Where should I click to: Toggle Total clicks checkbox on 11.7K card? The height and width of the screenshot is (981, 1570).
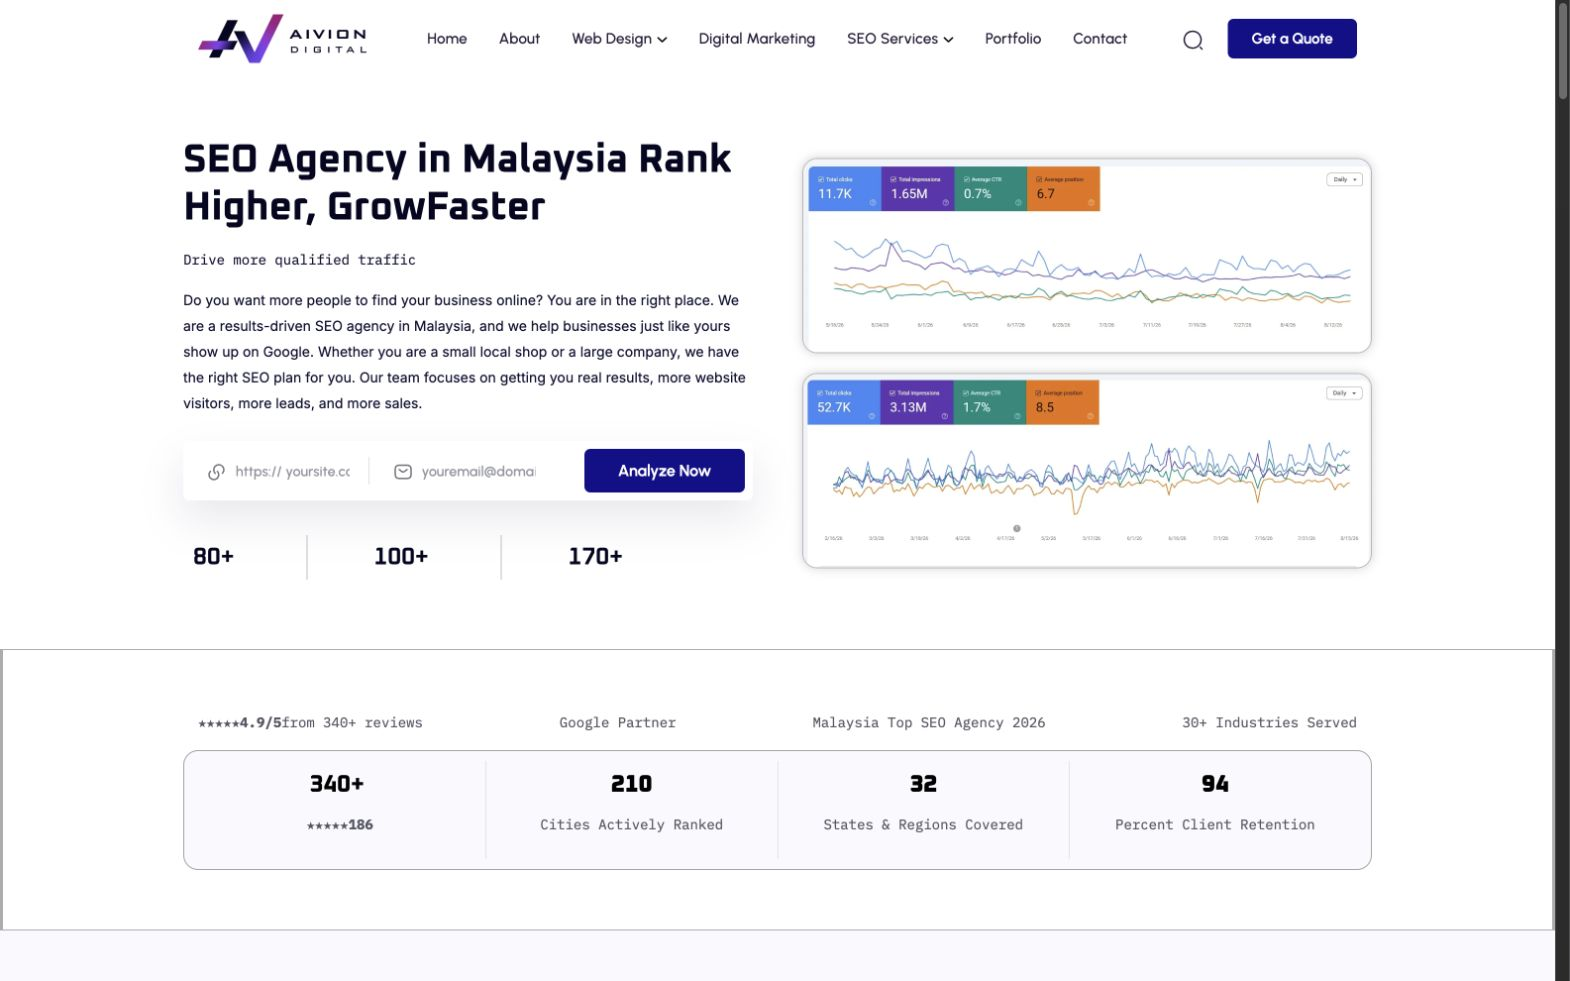pyautogui.click(x=821, y=180)
